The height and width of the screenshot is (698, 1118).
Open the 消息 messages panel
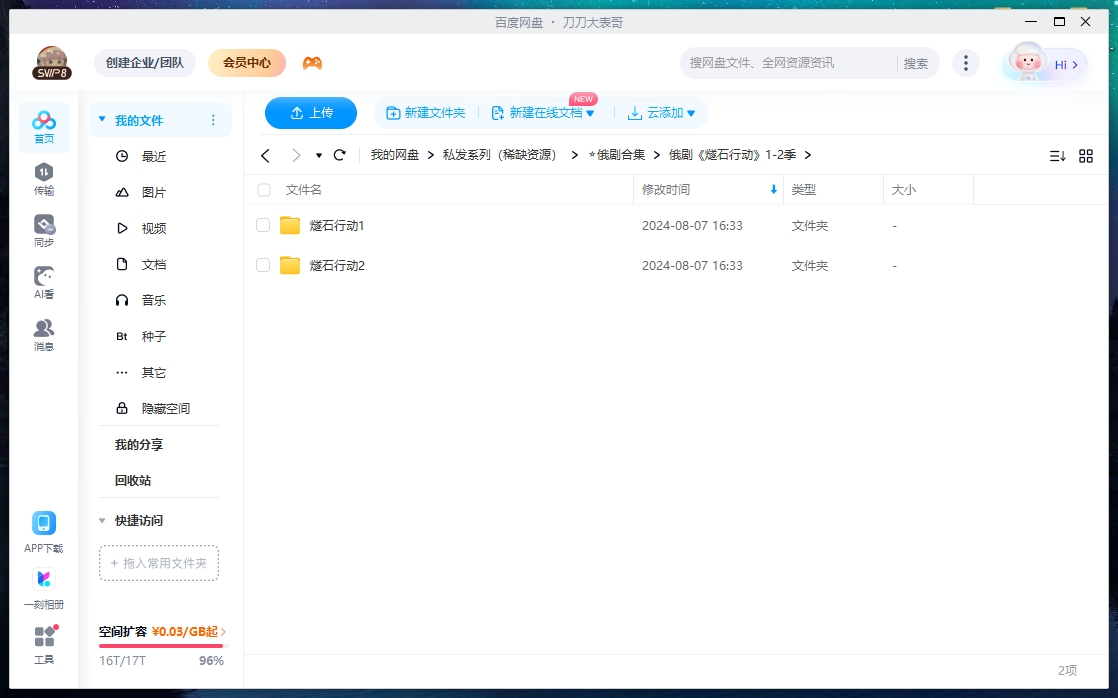tap(43, 334)
